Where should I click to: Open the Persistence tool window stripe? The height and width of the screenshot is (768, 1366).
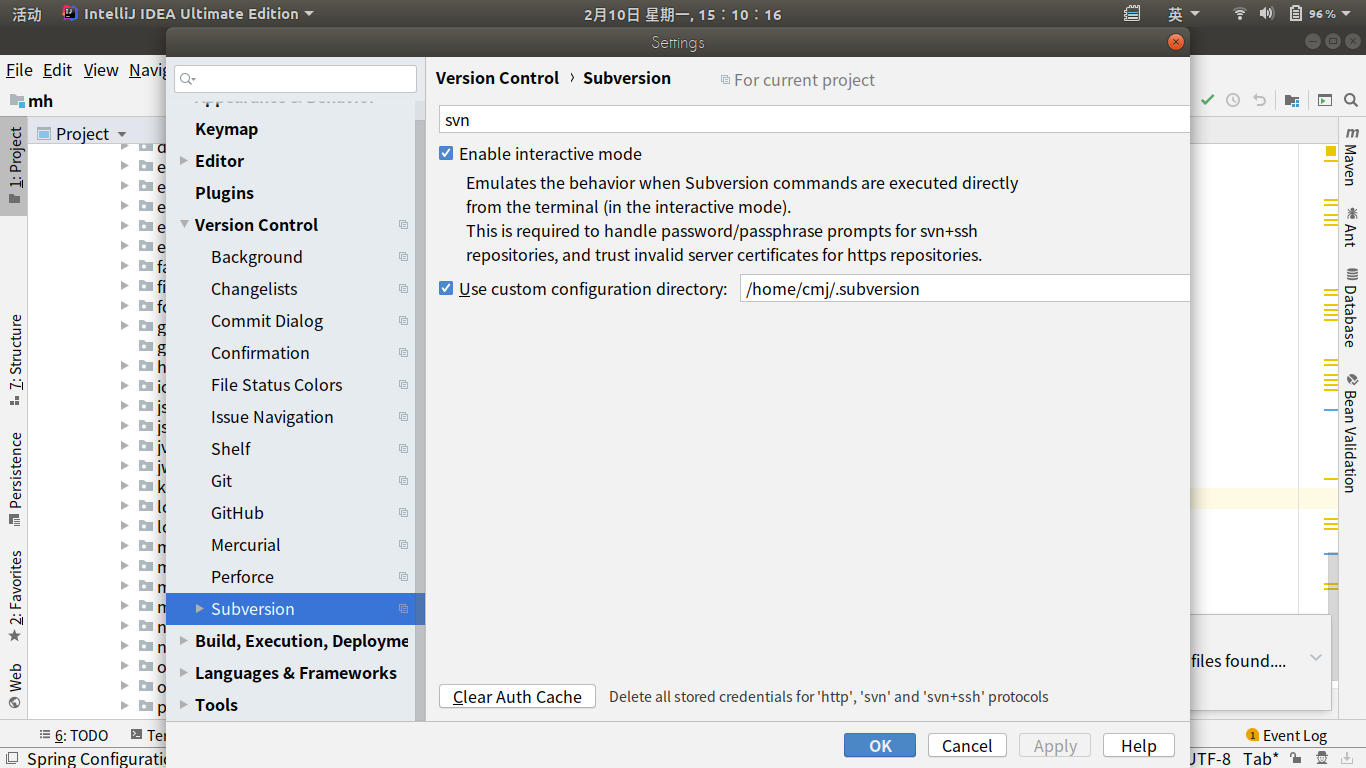[x=14, y=479]
